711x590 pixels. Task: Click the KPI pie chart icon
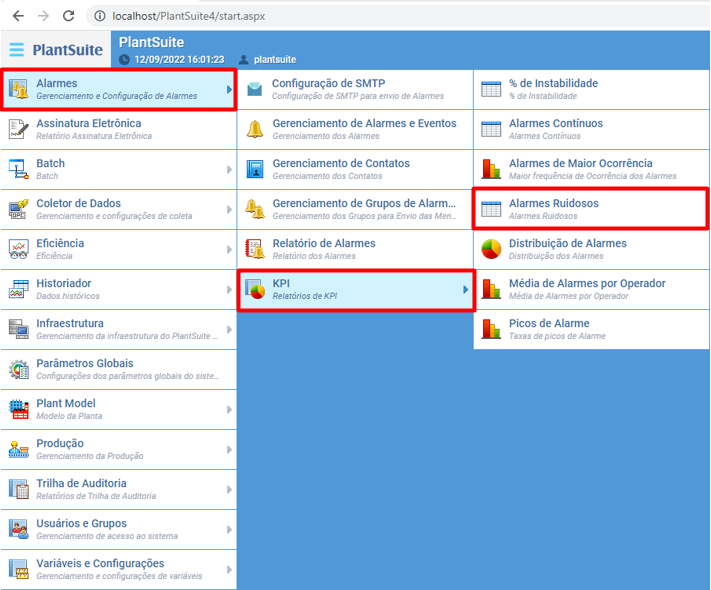click(255, 289)
